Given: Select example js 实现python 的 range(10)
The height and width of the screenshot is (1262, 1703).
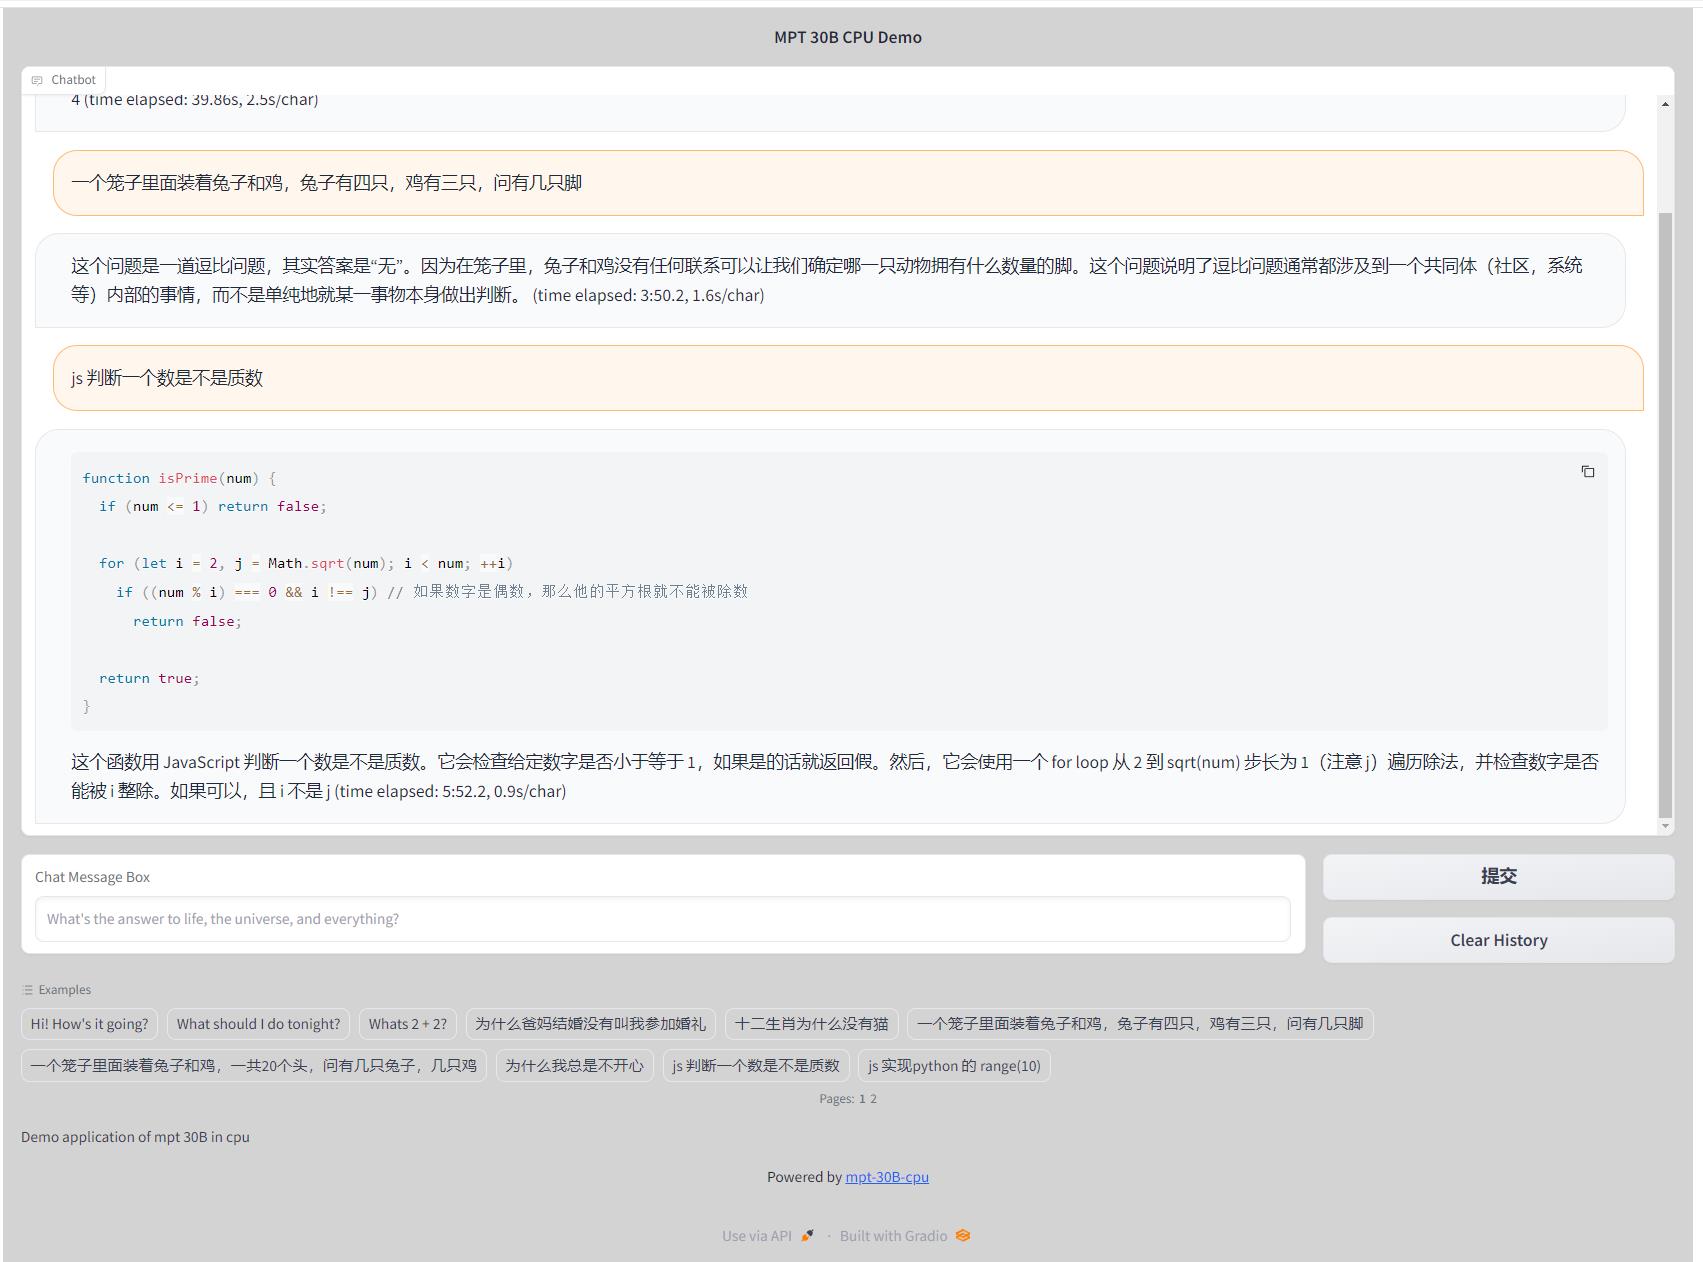Looking at the screenshot, I should click(x=954, y=1066).
